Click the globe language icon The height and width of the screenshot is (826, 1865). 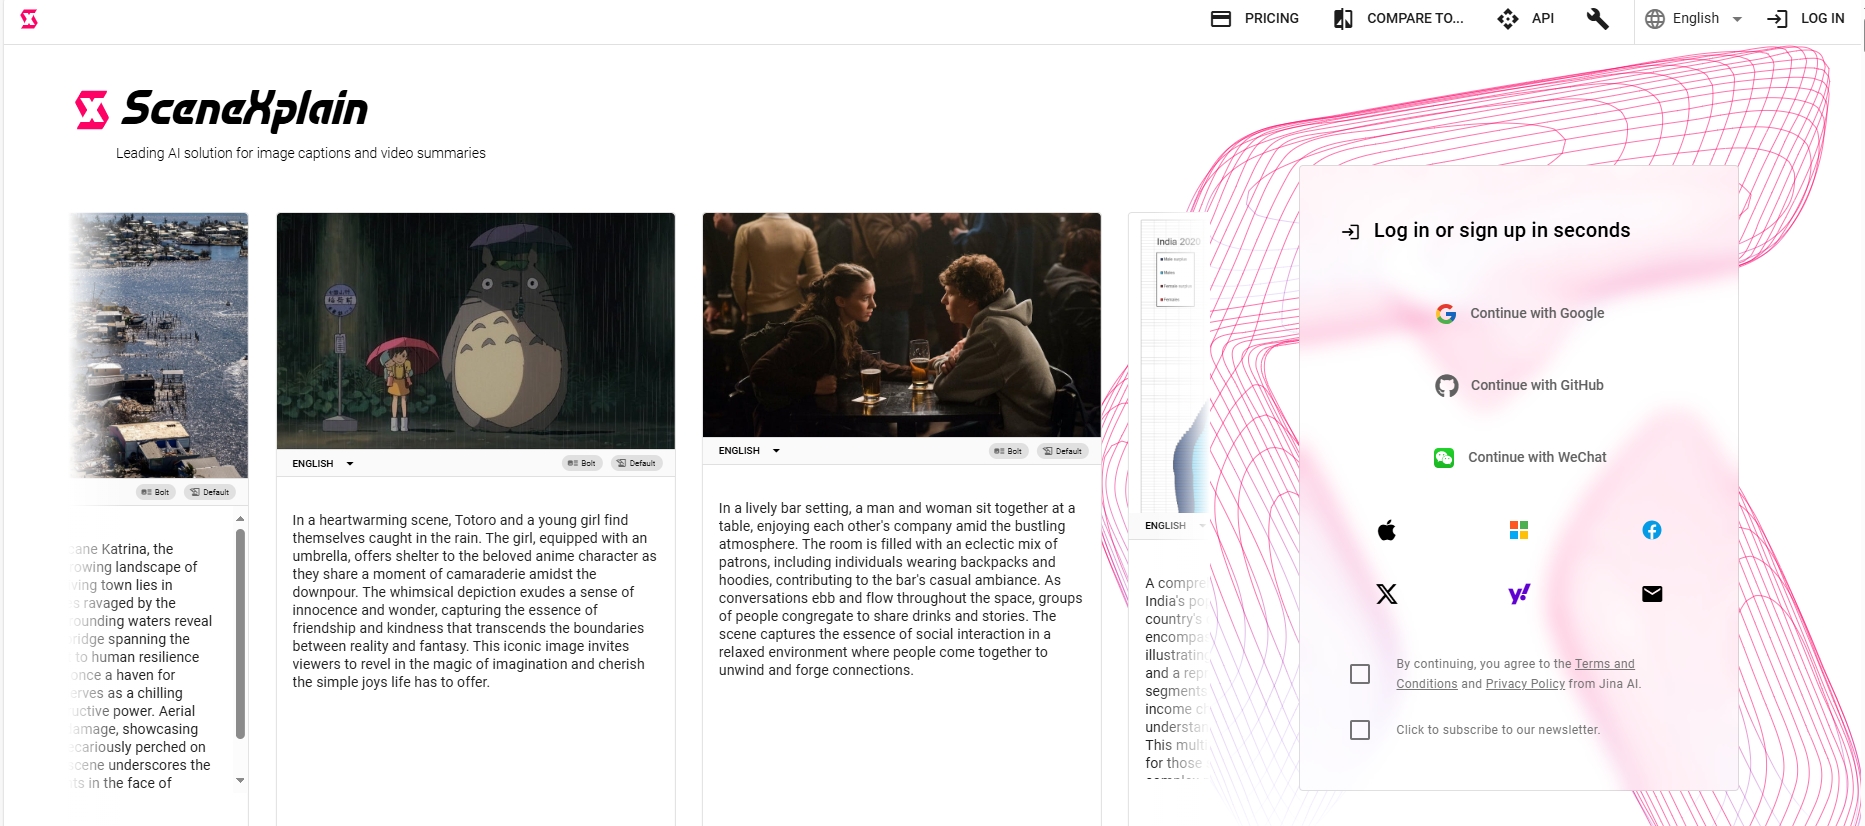1655,18
